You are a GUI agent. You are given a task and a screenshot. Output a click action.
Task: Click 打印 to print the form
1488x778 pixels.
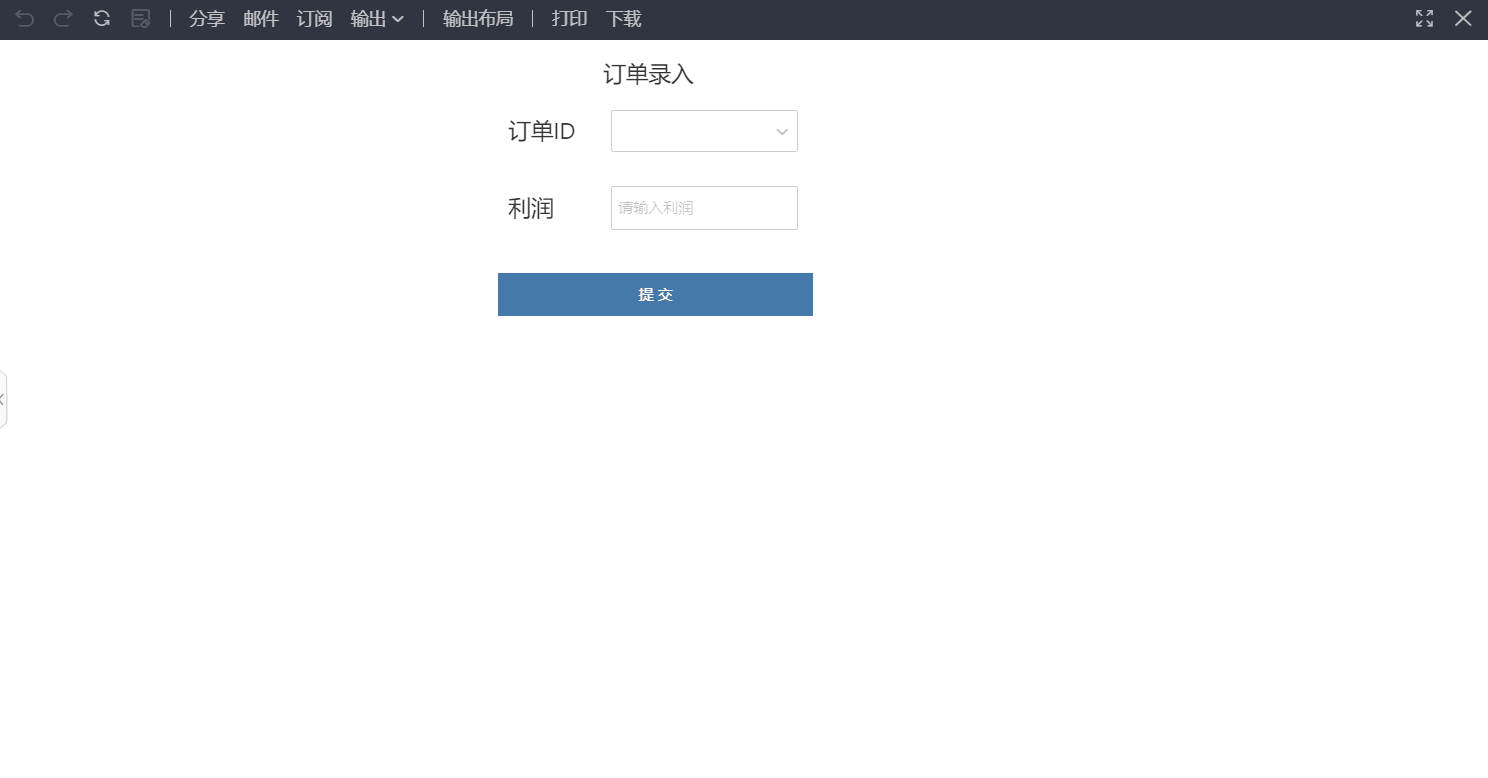tap(570, 19)
